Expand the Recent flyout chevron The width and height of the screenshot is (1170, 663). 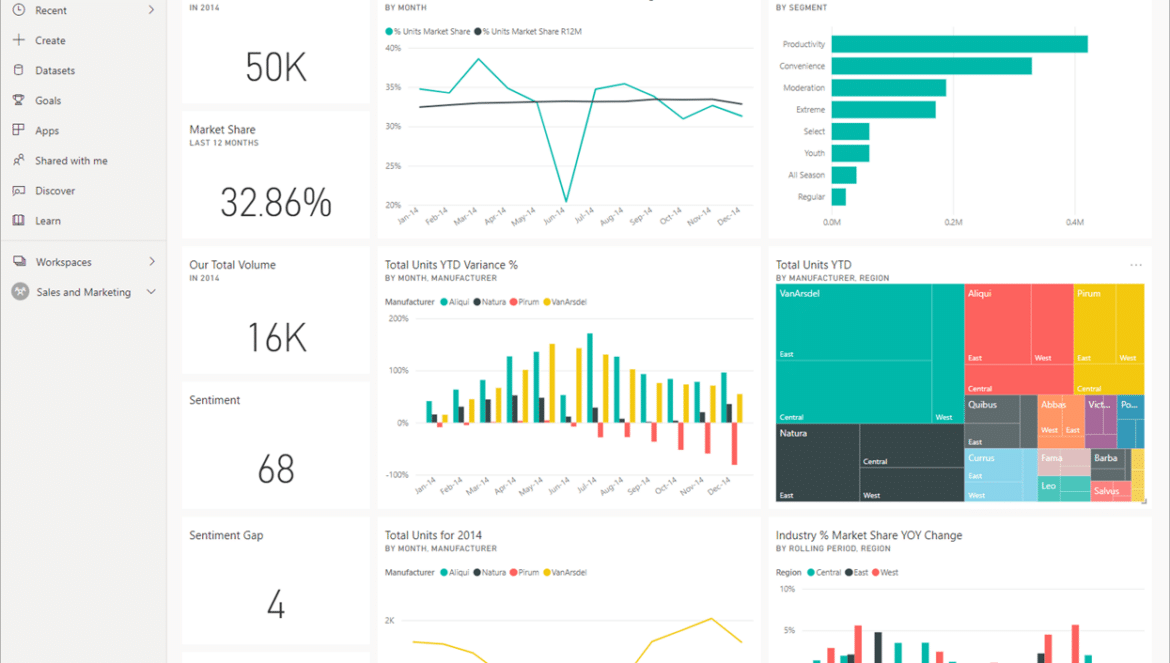pos(152,10)
